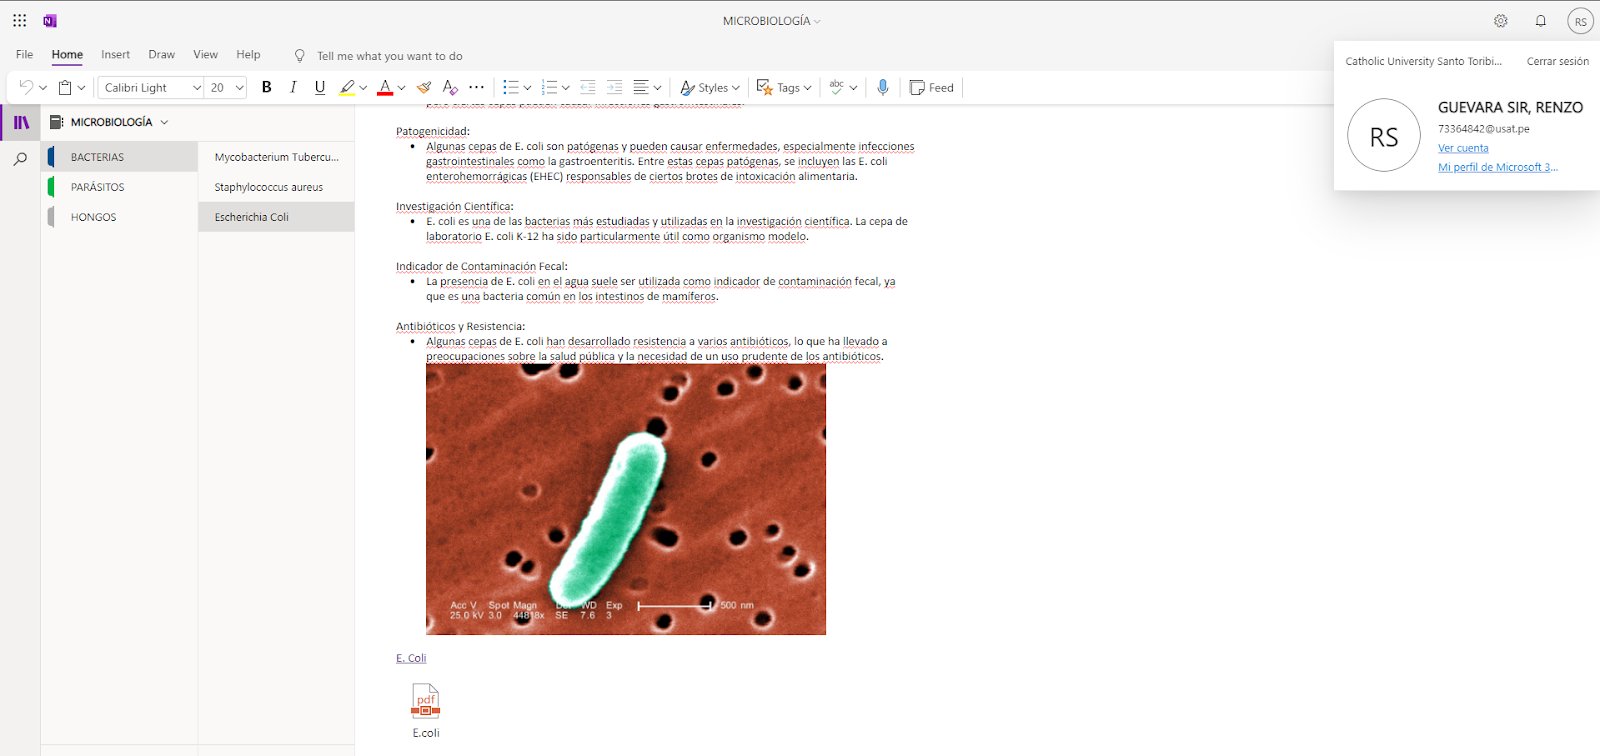1600x756 pixels.
Task: Apply numbered list
Action: coord(549,87)
